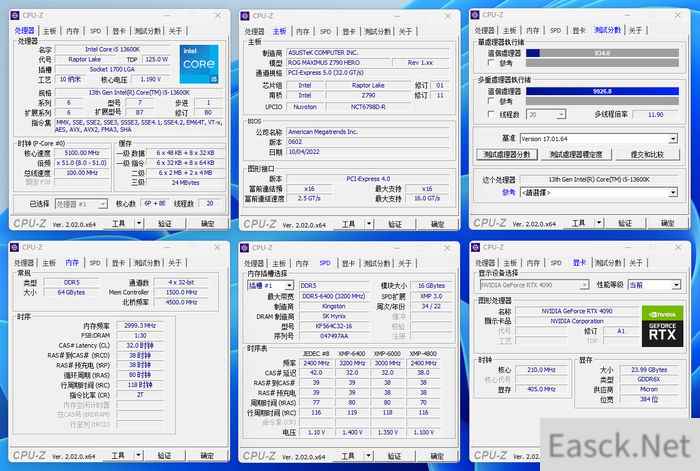Click the CPU-Z title icon in graphics window

click(x=475, y=247)
